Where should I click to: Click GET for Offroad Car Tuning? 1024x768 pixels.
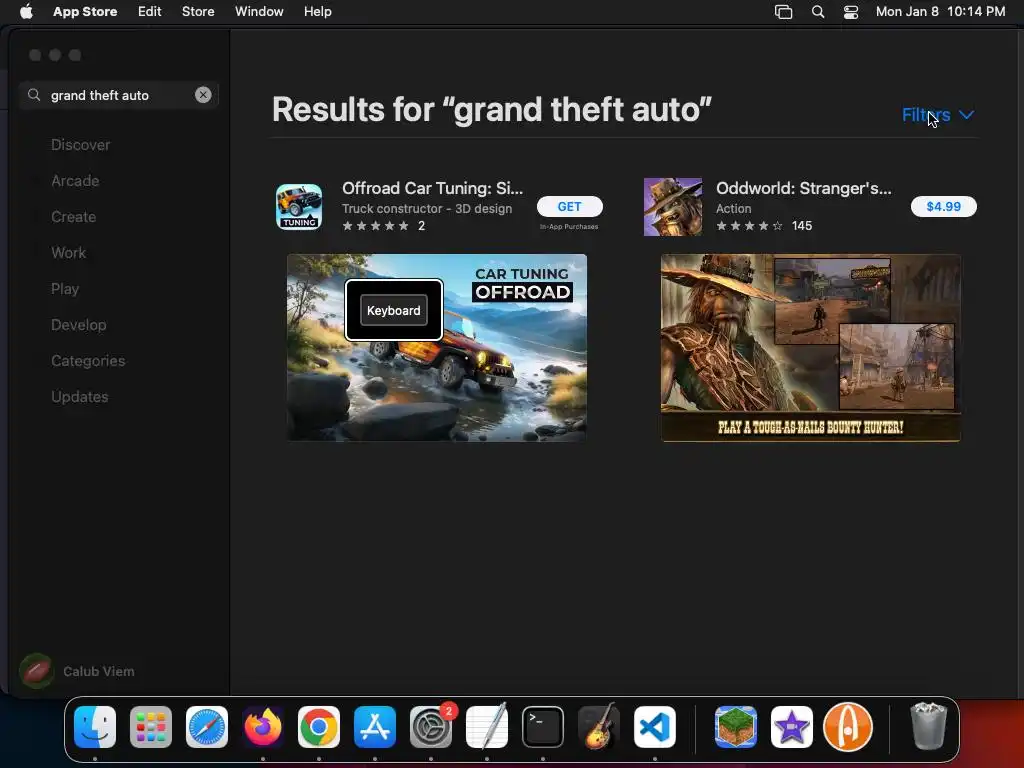coord(569,206)
